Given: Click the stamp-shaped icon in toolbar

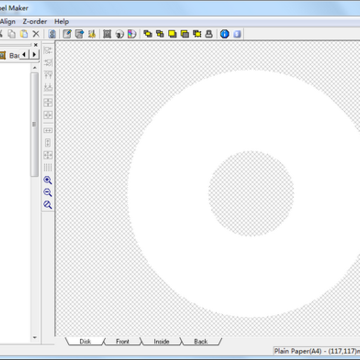Looking at the screenshot, I should pos(209,34).
